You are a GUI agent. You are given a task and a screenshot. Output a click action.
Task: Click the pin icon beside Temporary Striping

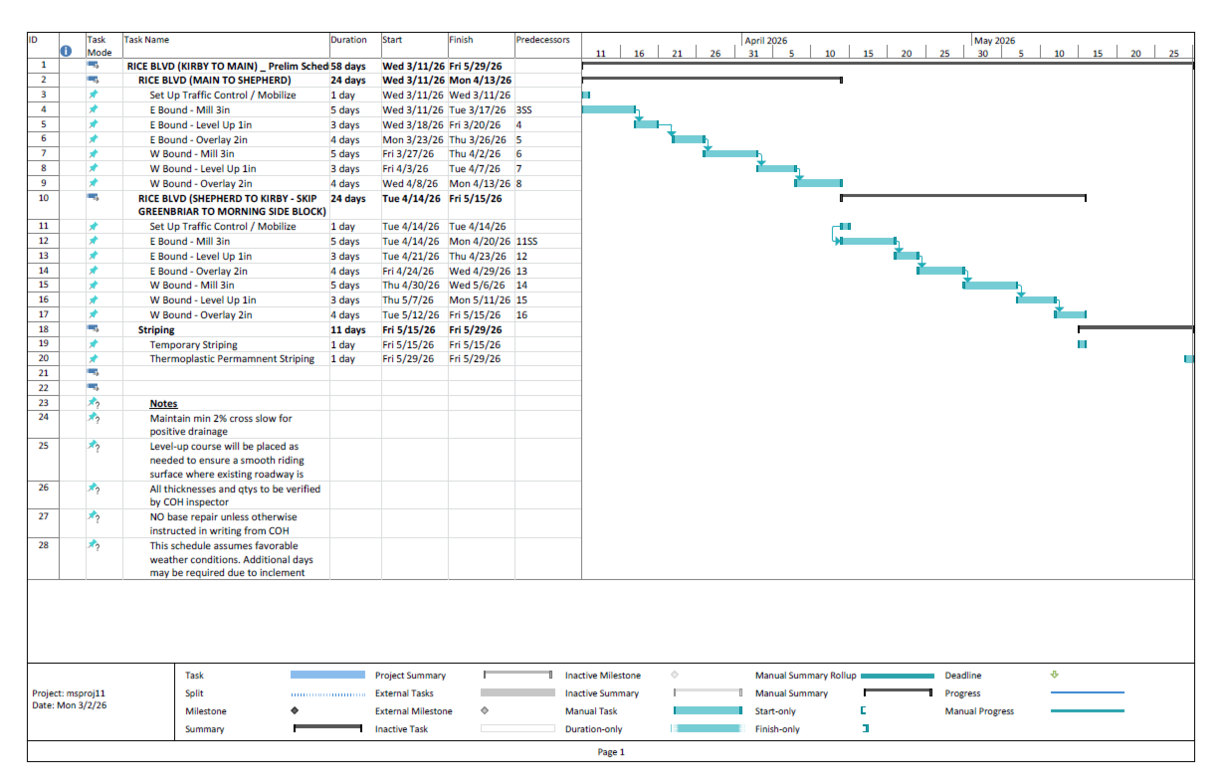(93, 344)
